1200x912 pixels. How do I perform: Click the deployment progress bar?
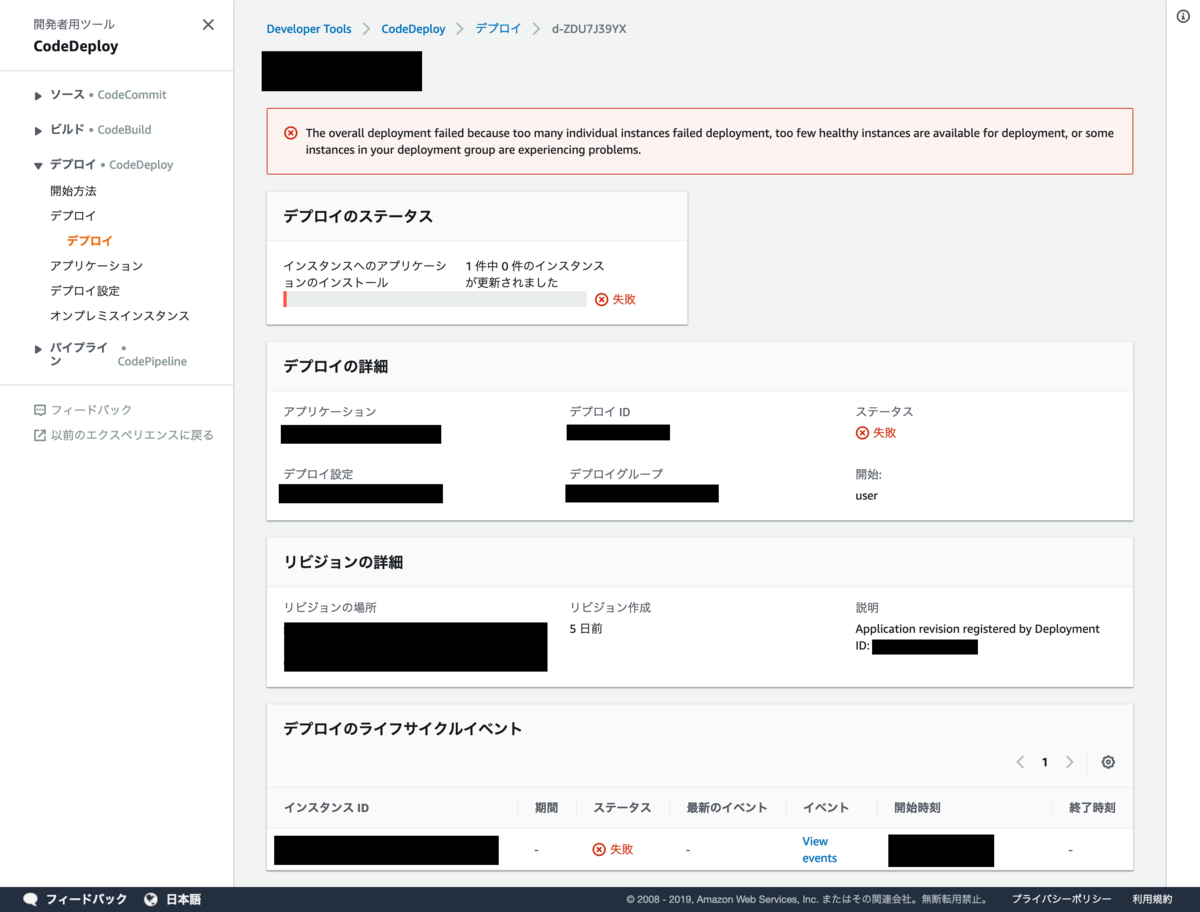[x=435, y=299]
